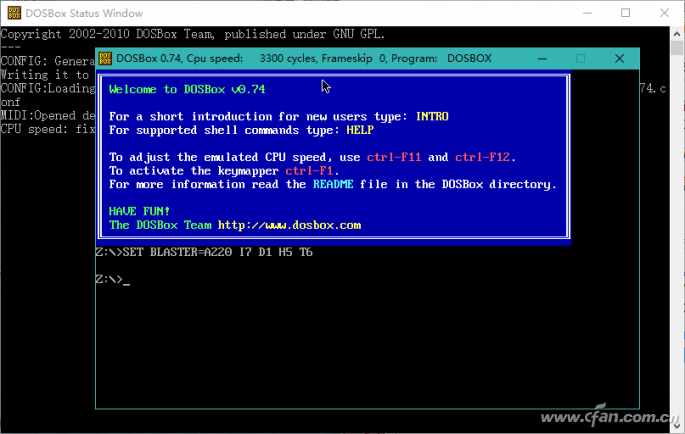Click the yellow HELP command text

[360, 130]
